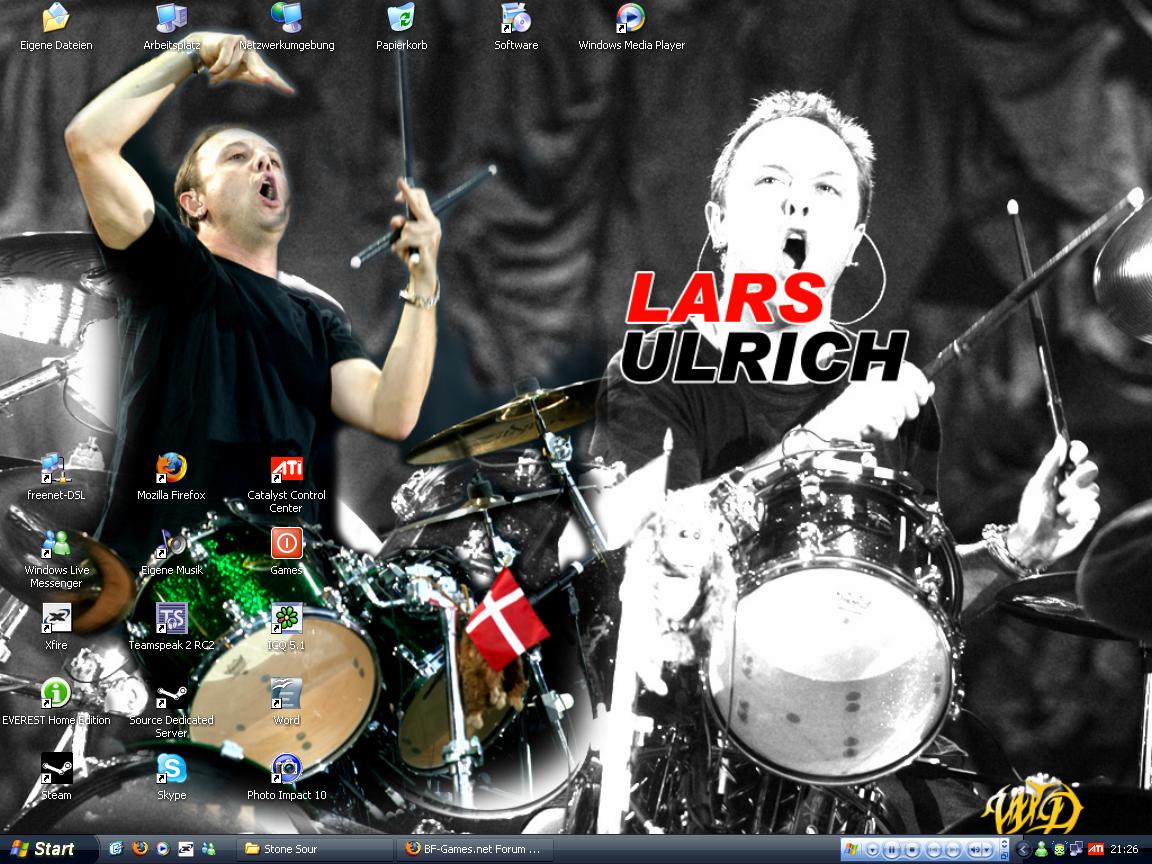Expand hidden system tray icons
1152x864 pixels.
point(1023,849)
